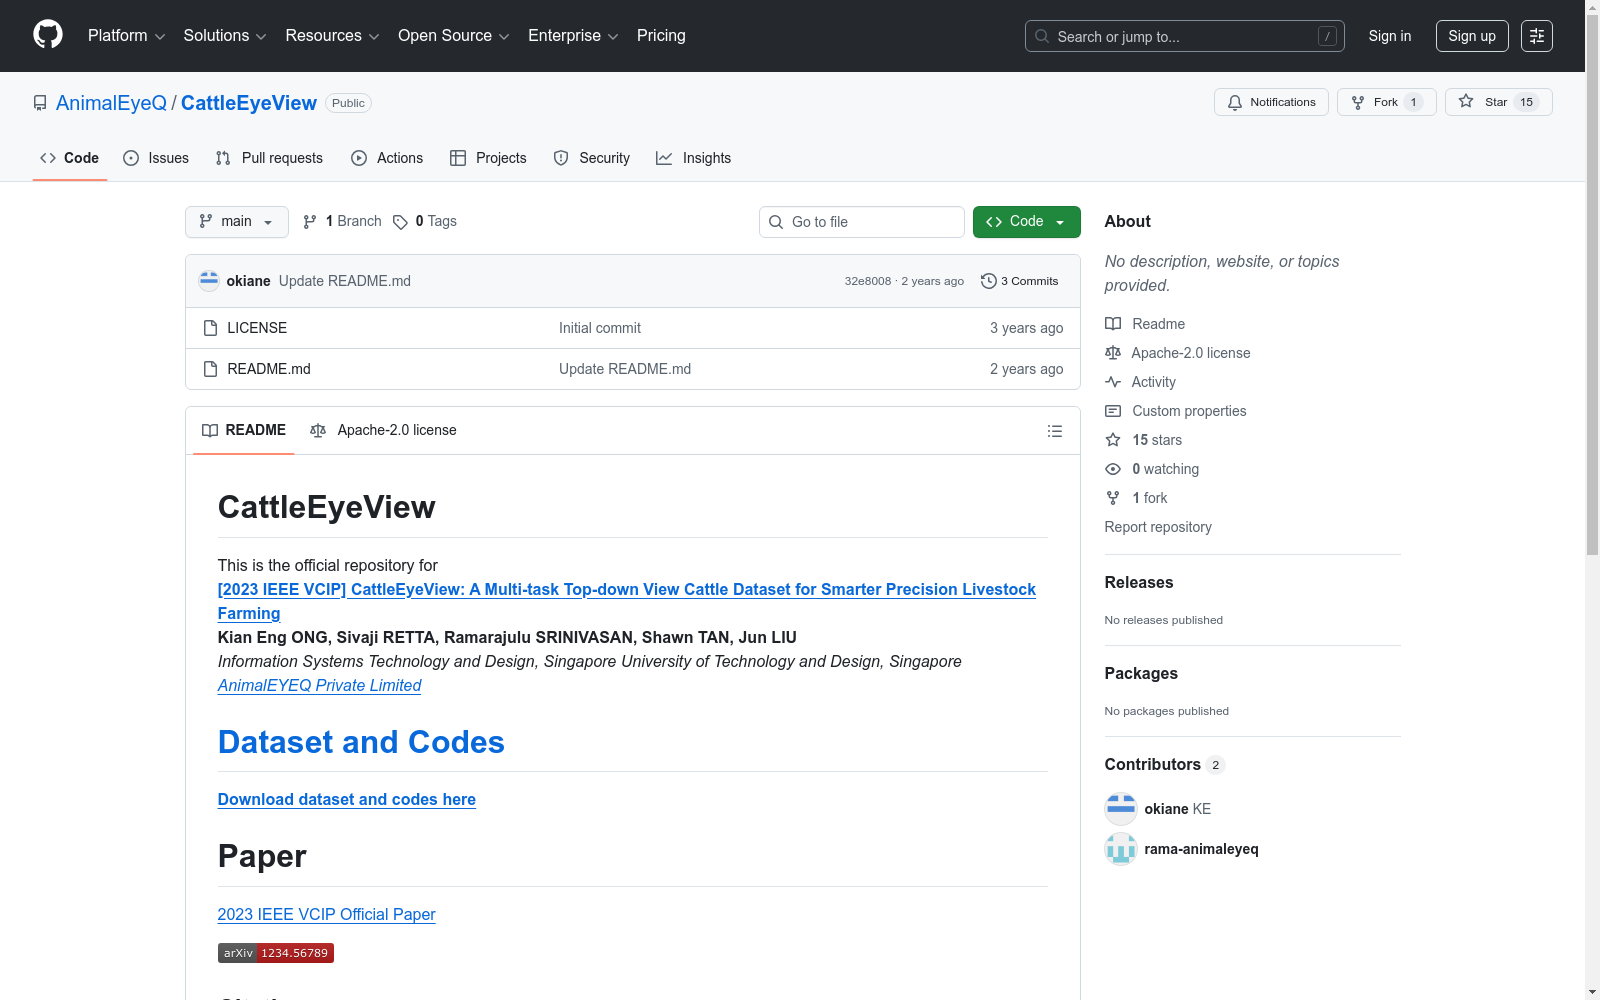Click the Sign up button
Image resolution: width=1600 pixels, height=1000 pixels.
point(1472,36)
